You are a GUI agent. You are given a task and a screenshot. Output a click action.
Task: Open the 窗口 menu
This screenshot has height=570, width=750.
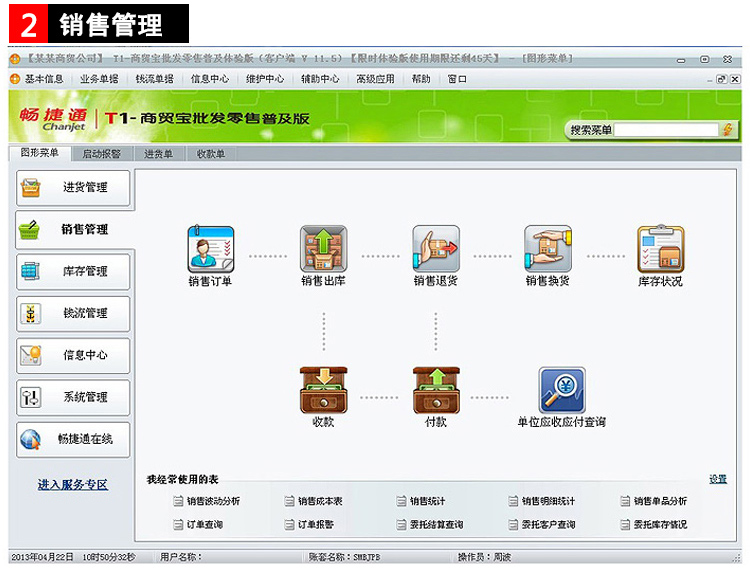[457, 79]
